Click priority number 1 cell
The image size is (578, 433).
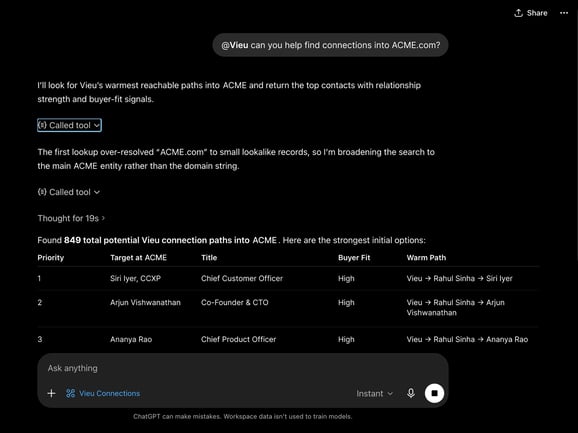(39, 279)
